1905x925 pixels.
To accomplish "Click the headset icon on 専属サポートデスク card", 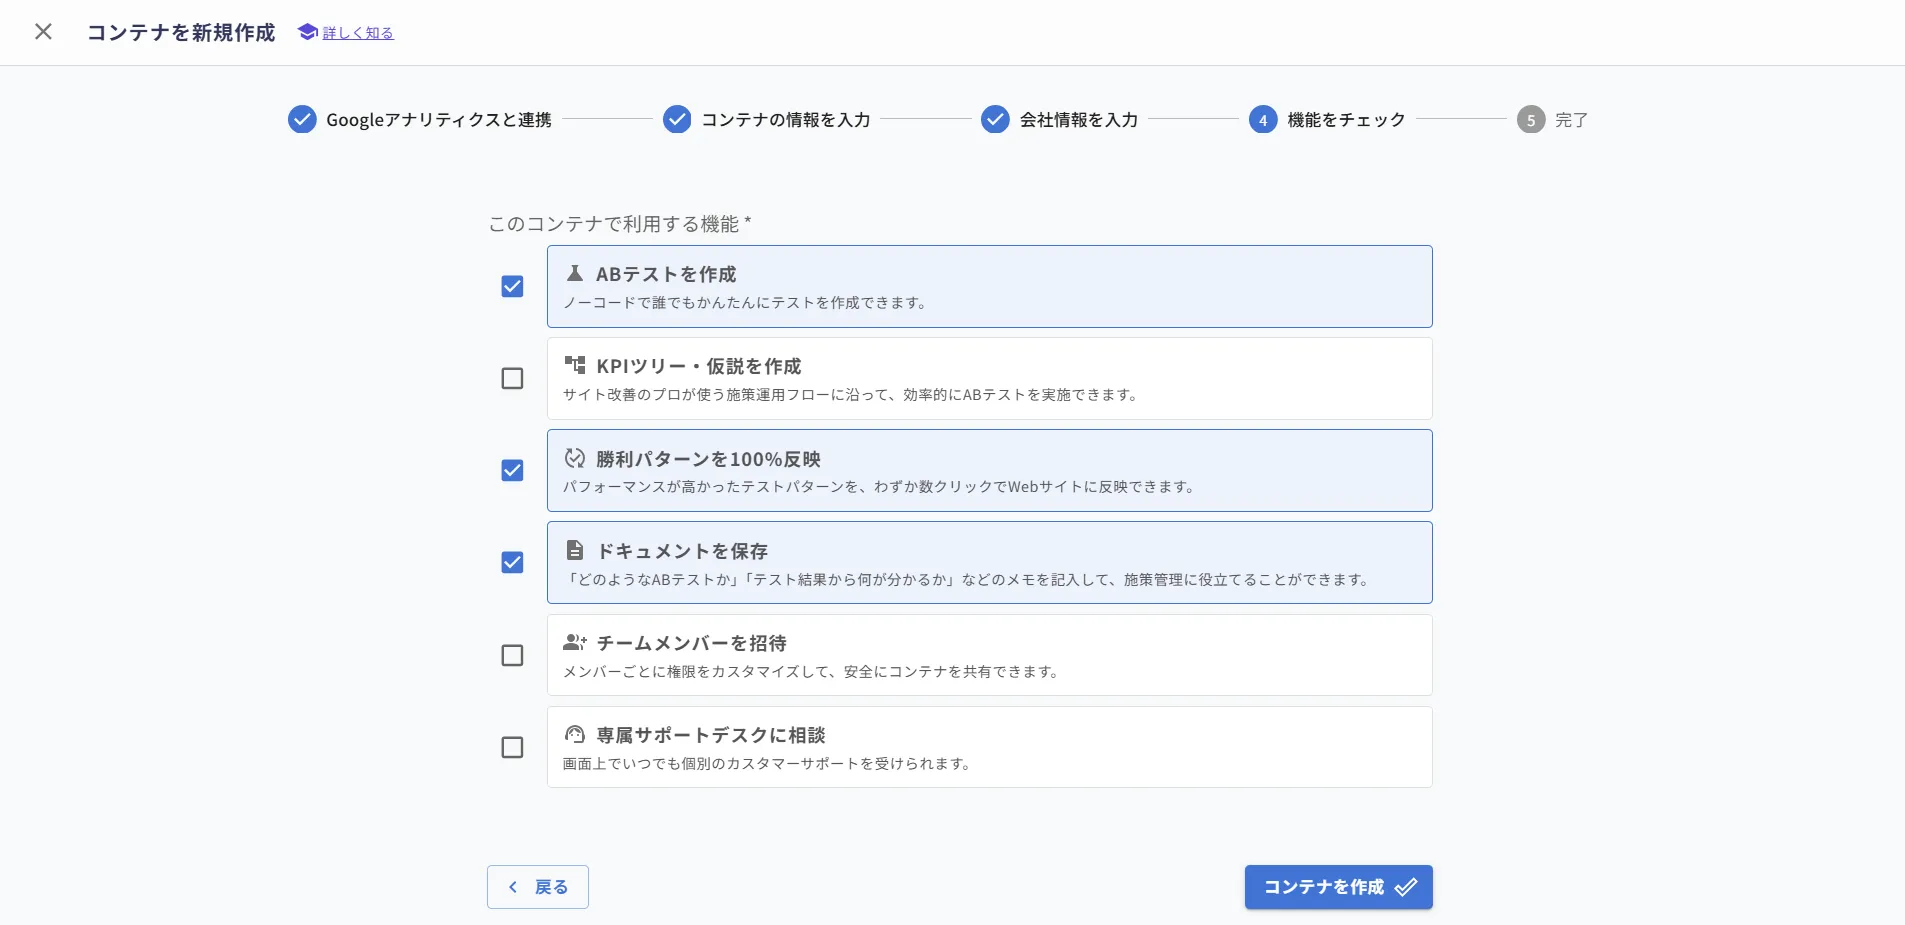I will [575, 734].
